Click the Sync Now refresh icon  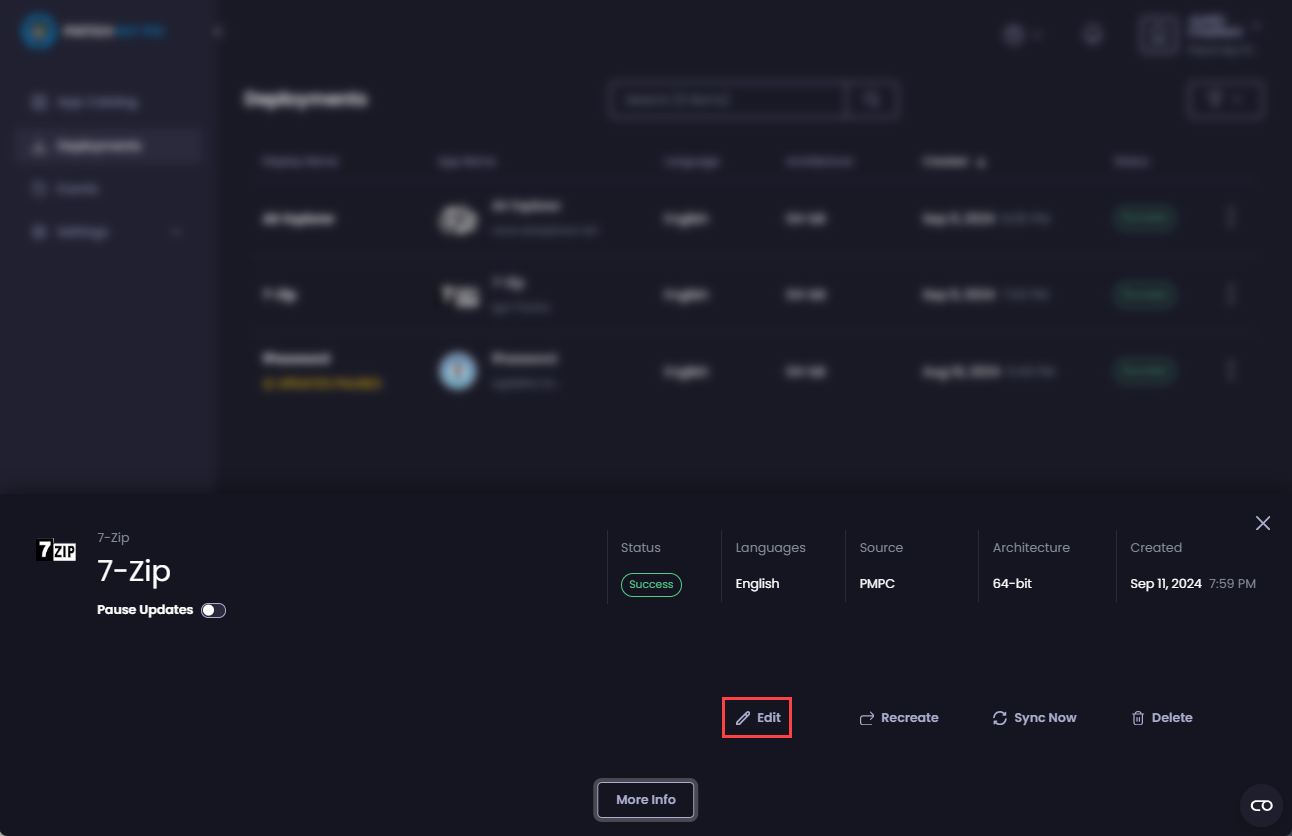click(999, 717)
